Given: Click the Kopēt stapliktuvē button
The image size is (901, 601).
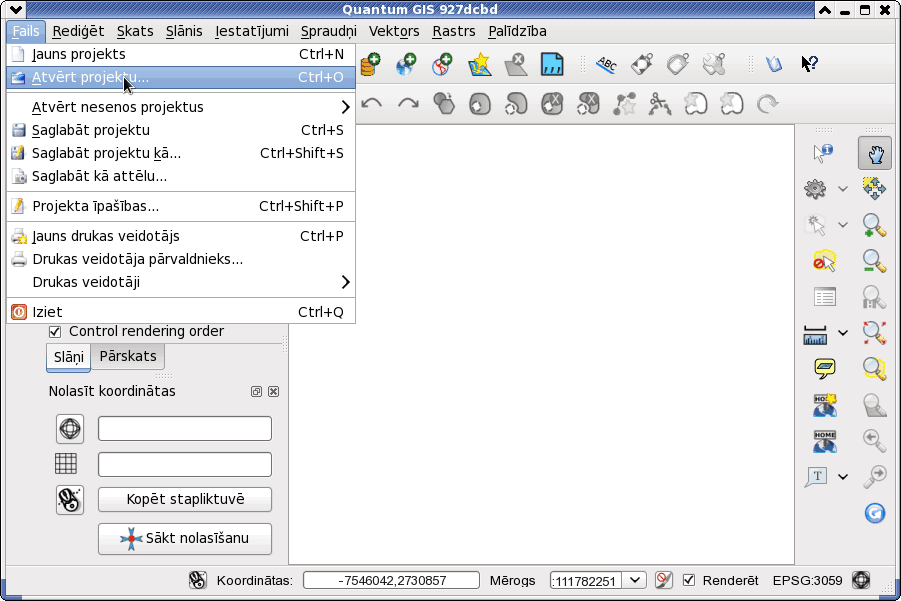Looking at the screenshot, I should [185, 499].
